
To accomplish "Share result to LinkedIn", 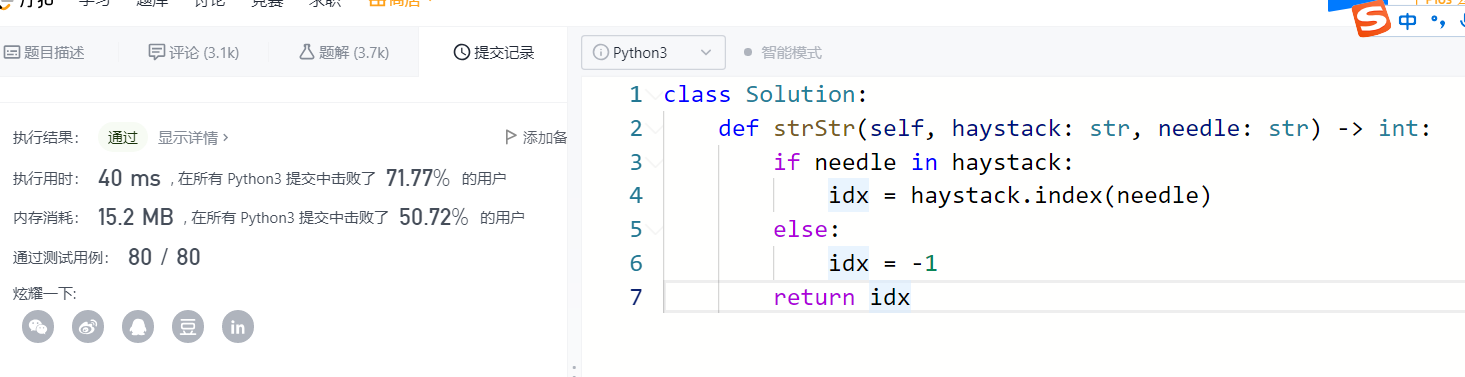I will coord(238,326).
